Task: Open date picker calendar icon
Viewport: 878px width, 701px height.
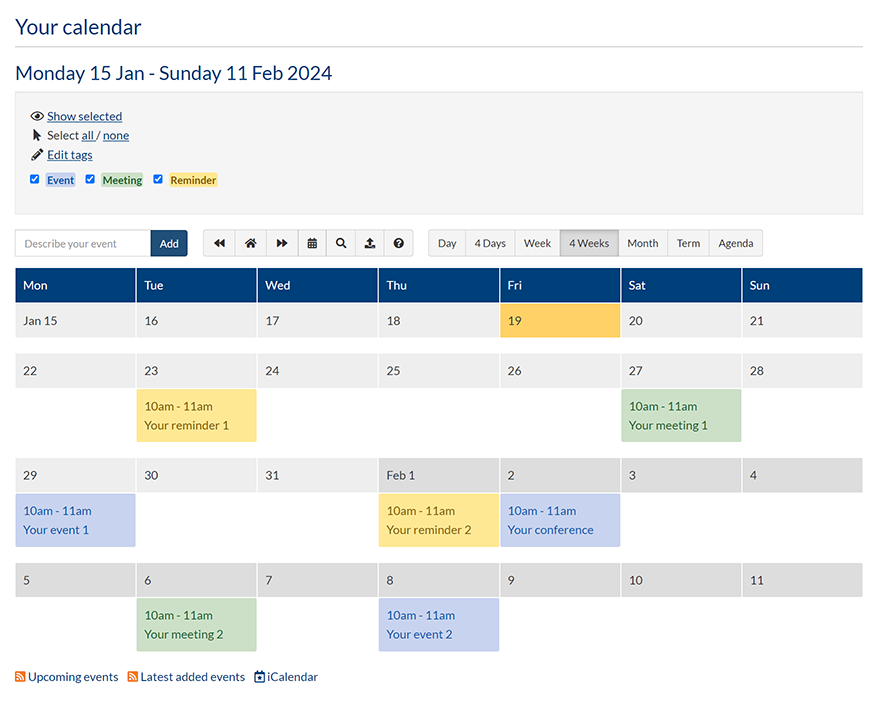Action: point(312,243)
